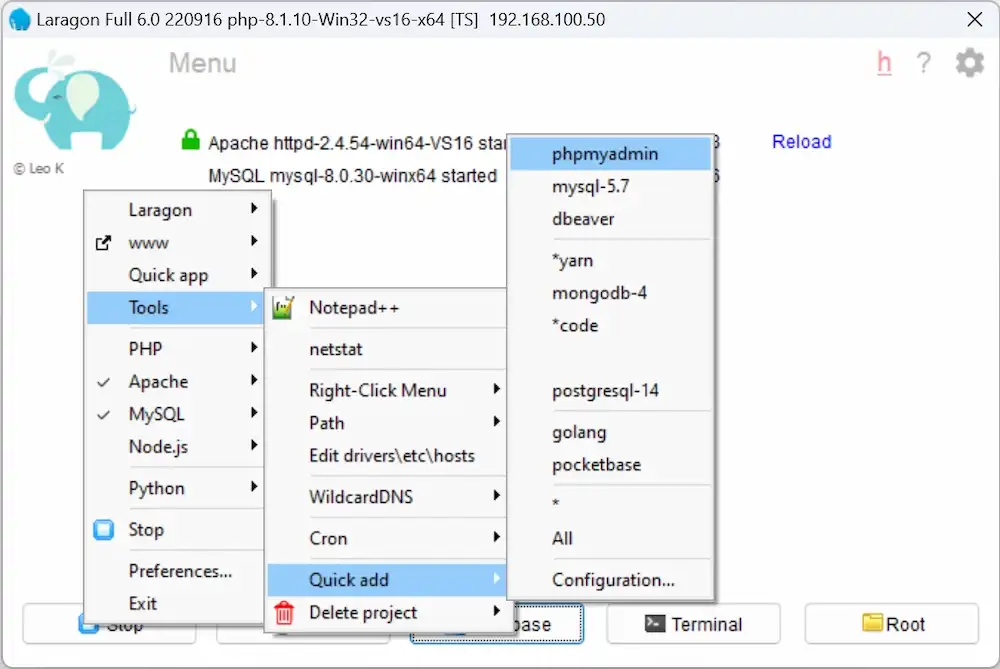Close the Laragon window
Image resolution: width=1000 pixels, height=669 pixels.
point(974,19)
